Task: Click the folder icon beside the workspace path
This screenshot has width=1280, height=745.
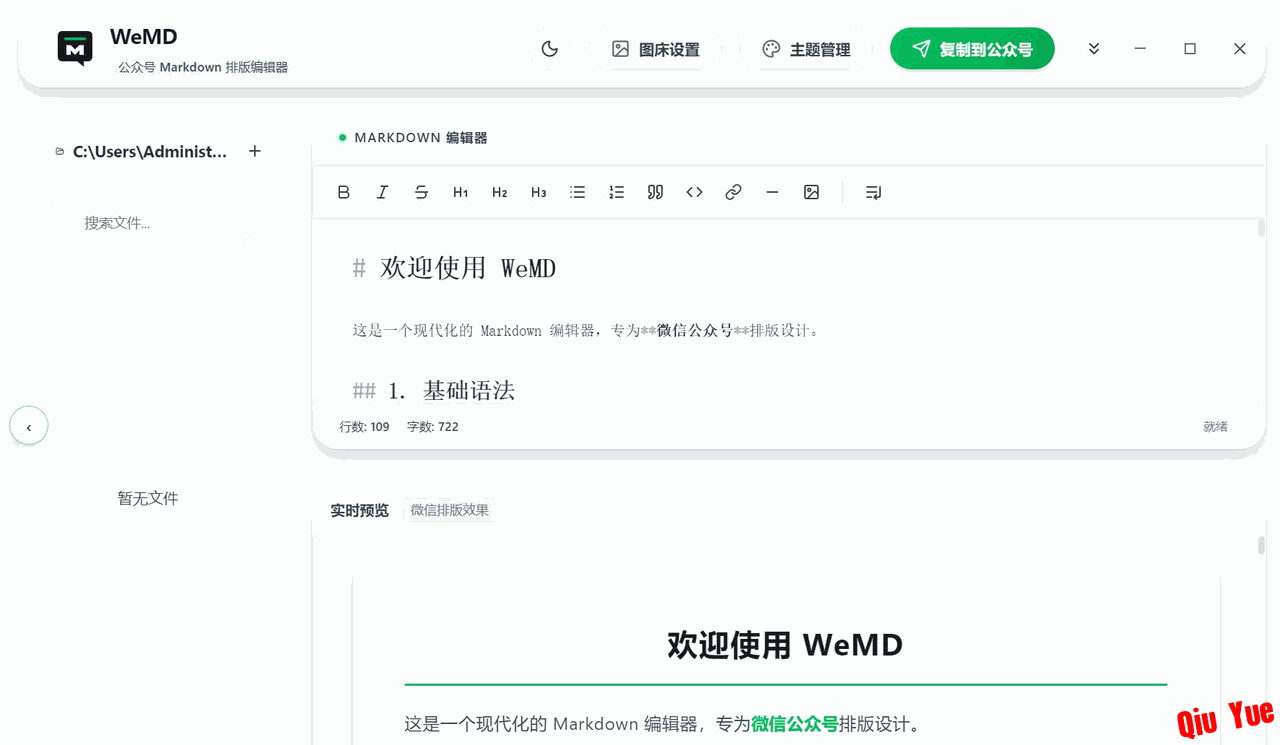Action: point(60,152)
